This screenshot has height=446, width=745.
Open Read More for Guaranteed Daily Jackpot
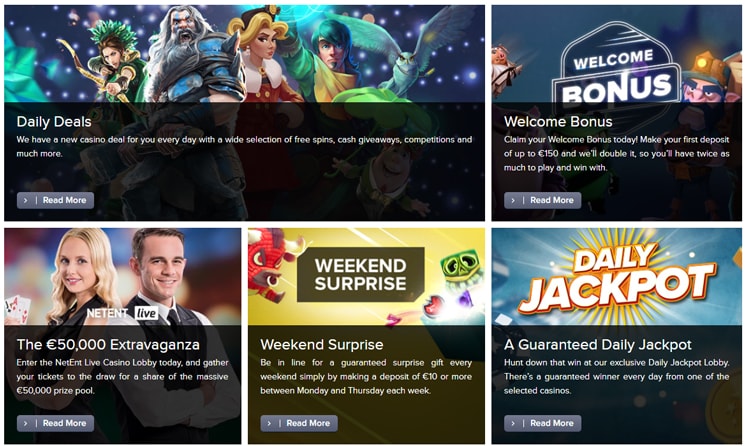click(x=543, y=423)
